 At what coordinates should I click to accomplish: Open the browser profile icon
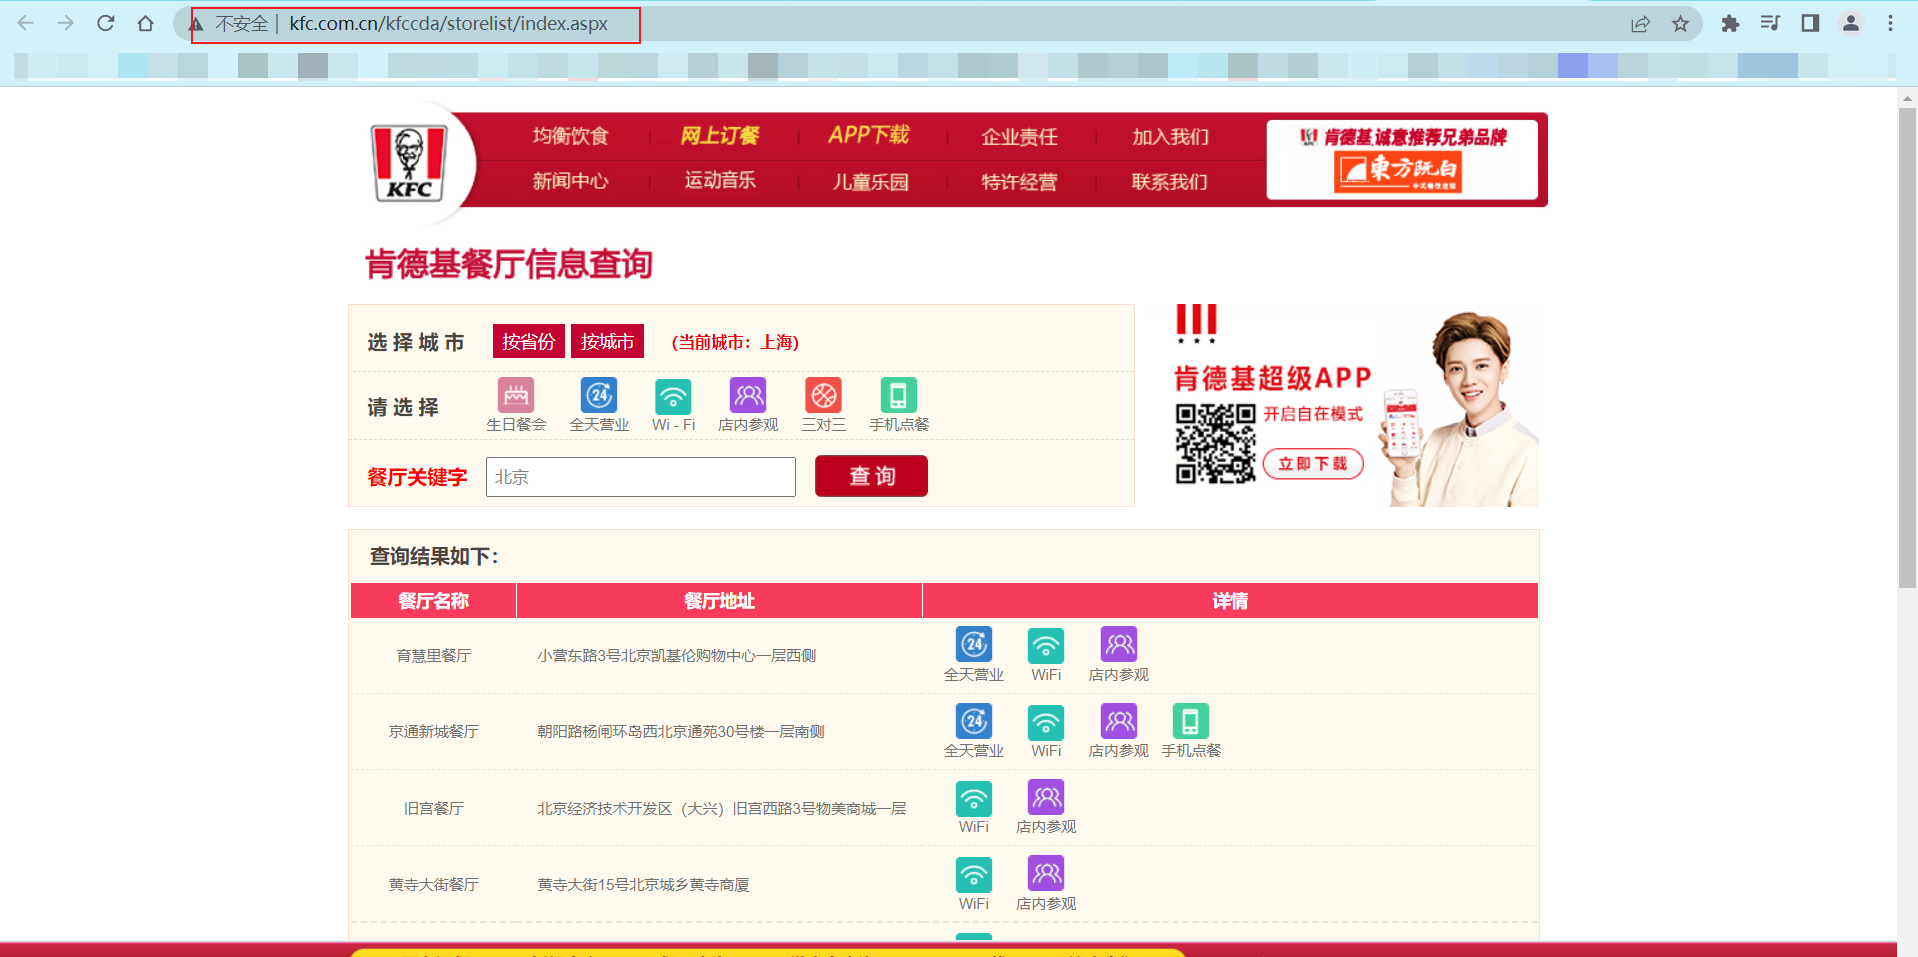[1851, 23]
